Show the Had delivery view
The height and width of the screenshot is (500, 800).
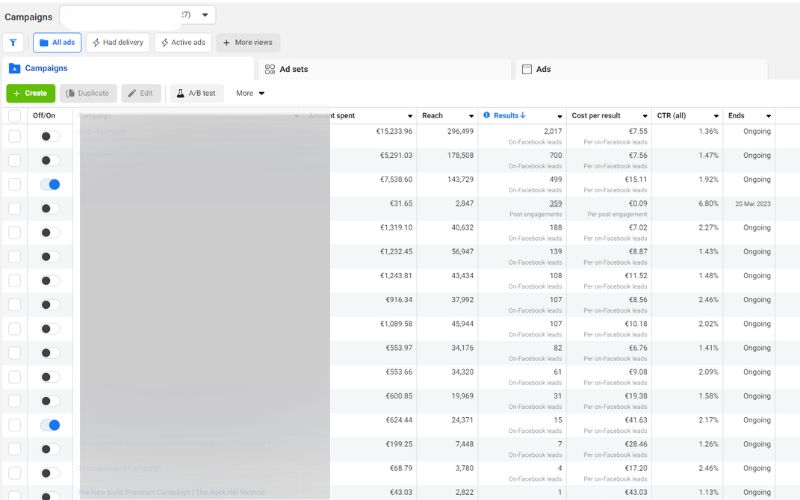[x=117, y=42]
